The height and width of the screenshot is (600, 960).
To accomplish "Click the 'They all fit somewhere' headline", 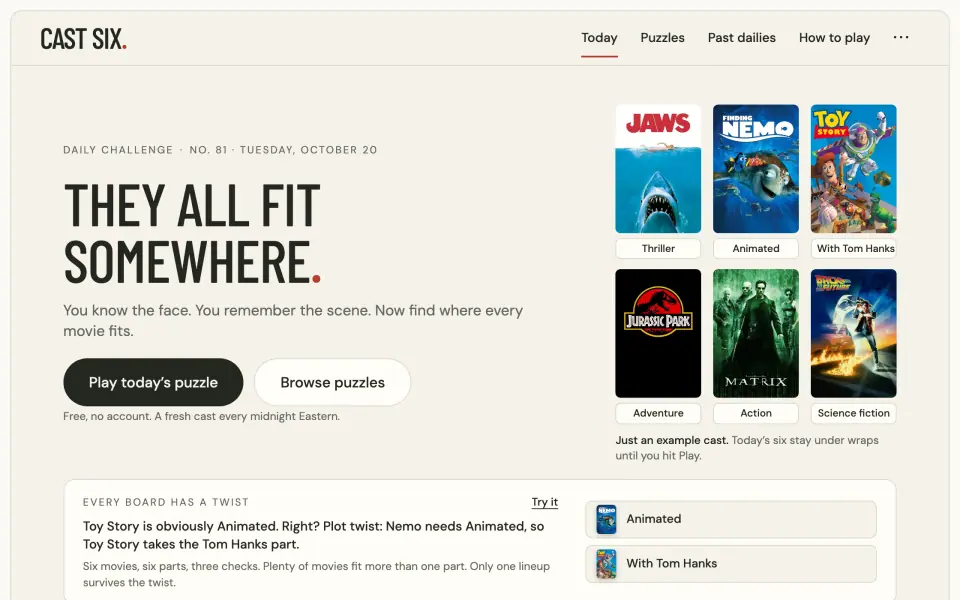I will point(192,233).
